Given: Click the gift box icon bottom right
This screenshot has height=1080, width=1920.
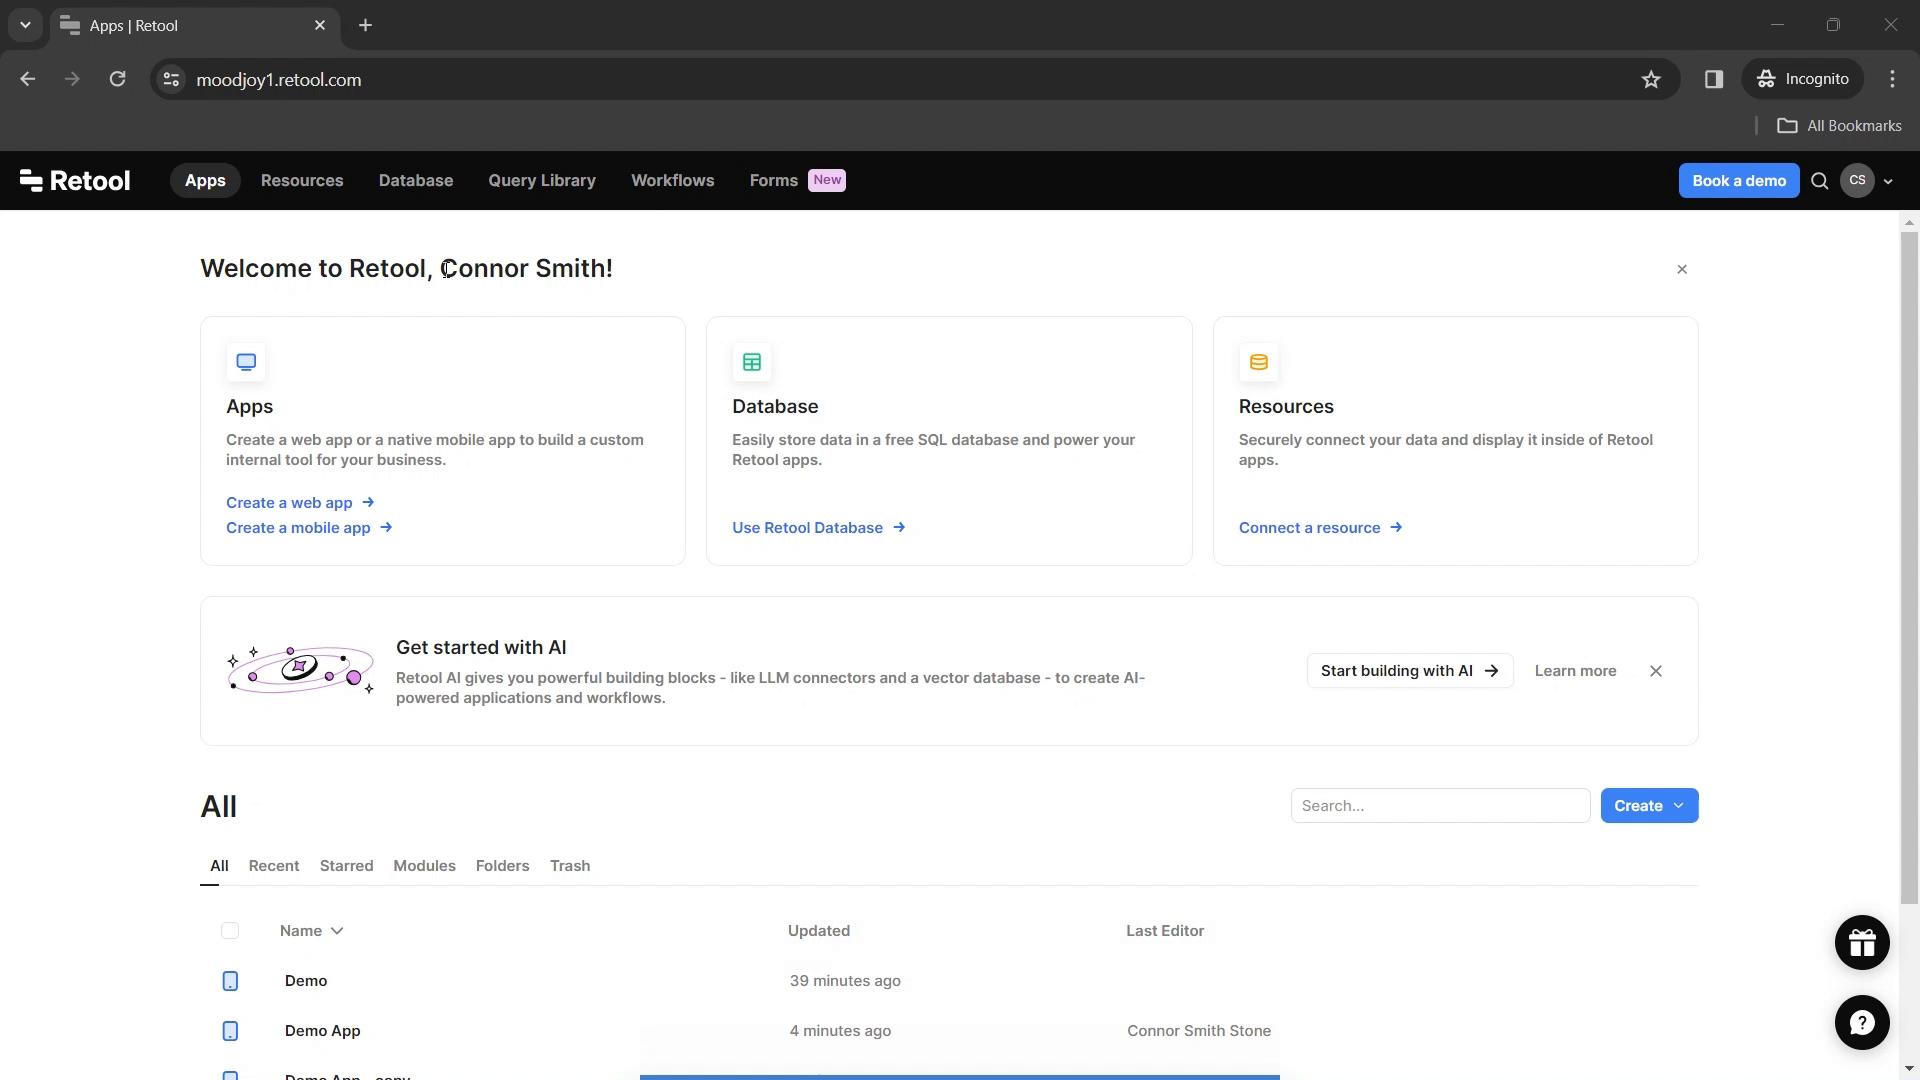Looking at the screenshot, I should pos(1862,942).
